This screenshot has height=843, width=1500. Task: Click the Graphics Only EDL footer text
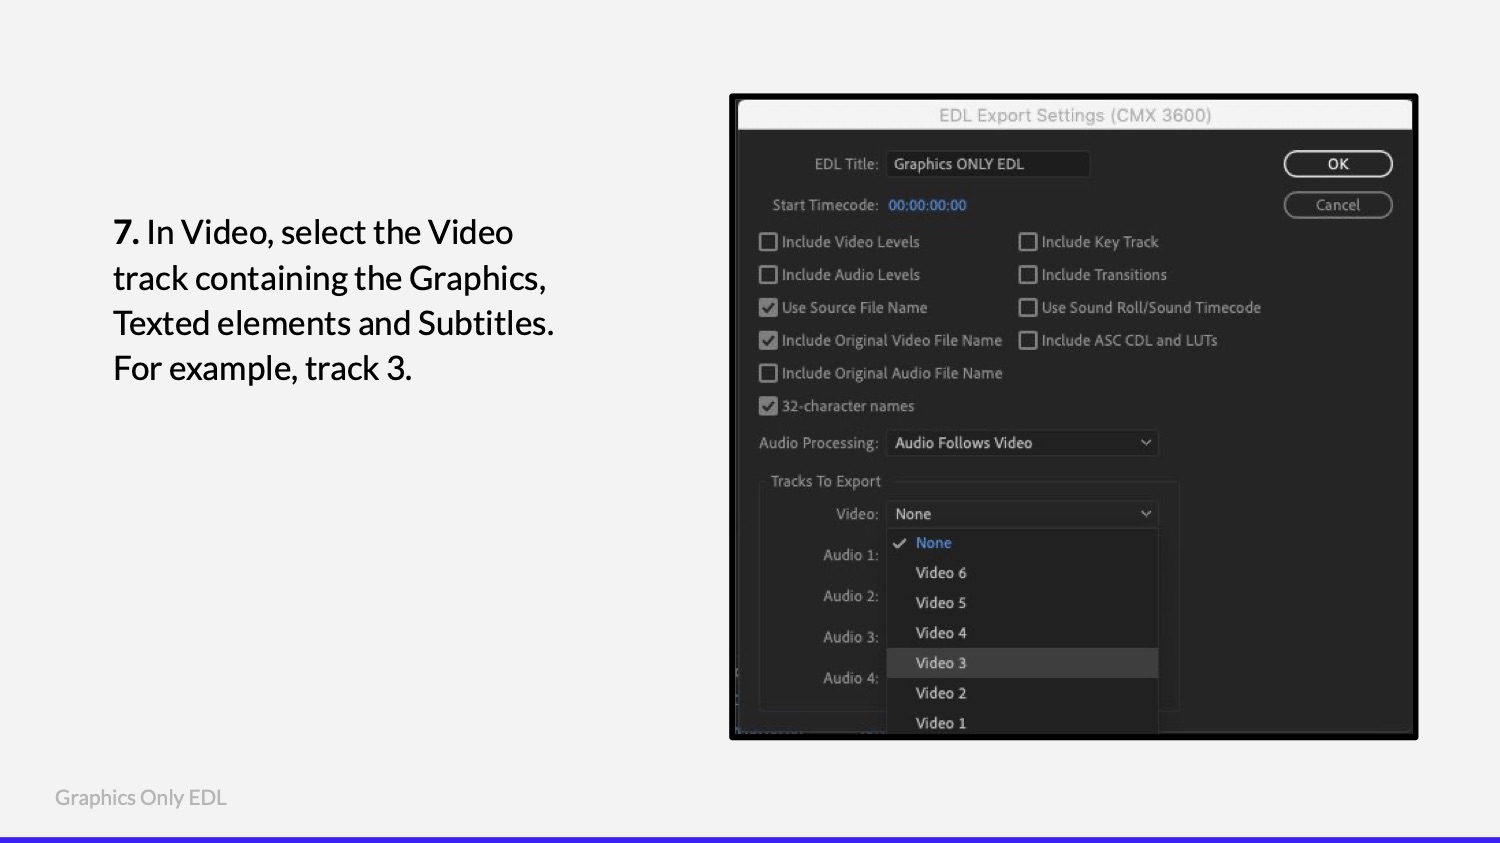141,798
